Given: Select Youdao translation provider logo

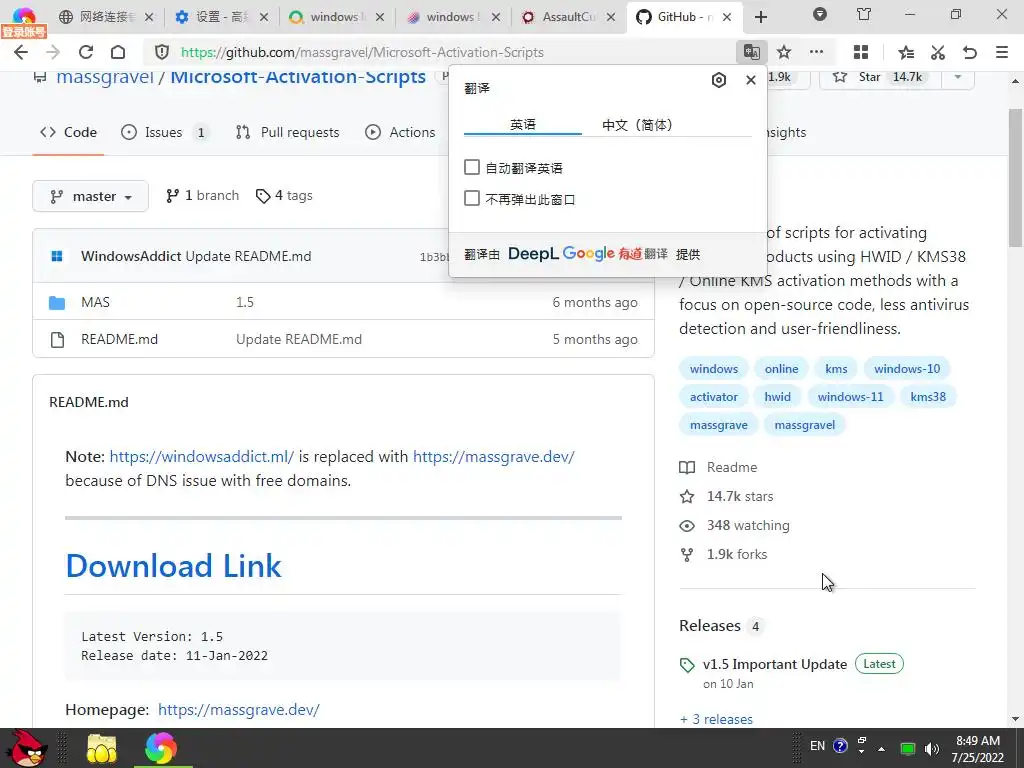Looking at the screenshot, I should tap(643, 254).
